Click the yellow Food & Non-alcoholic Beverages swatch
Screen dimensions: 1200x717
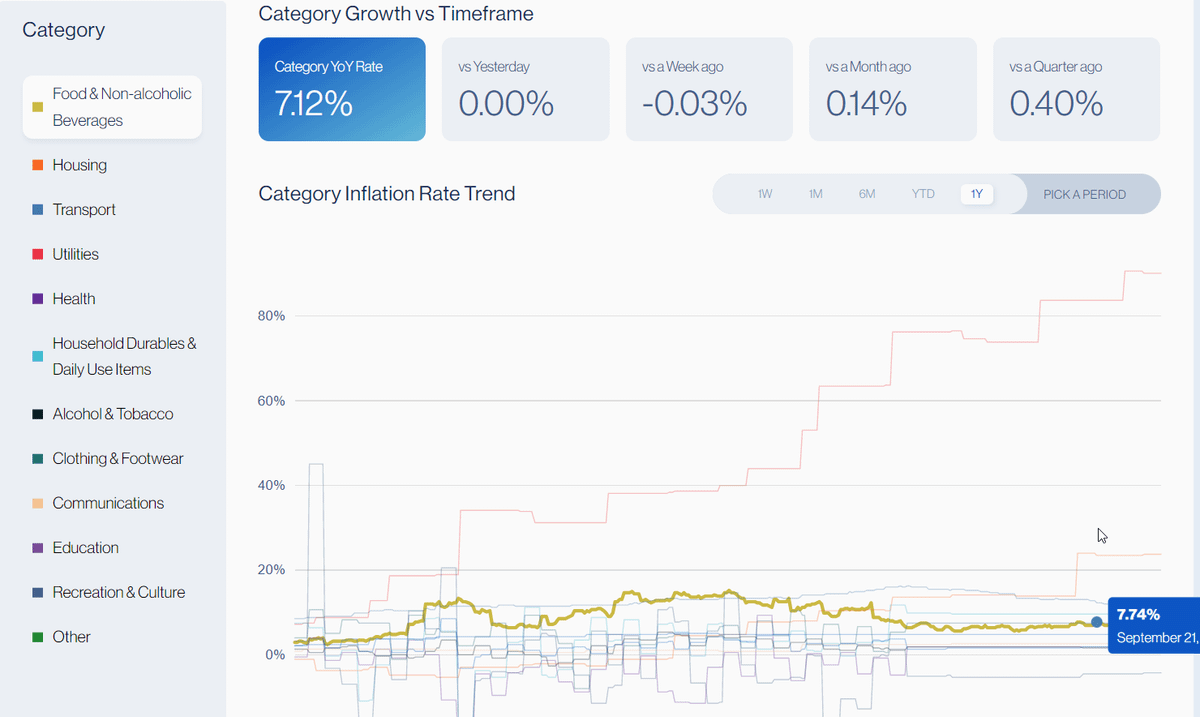click(x=37, y=107)
